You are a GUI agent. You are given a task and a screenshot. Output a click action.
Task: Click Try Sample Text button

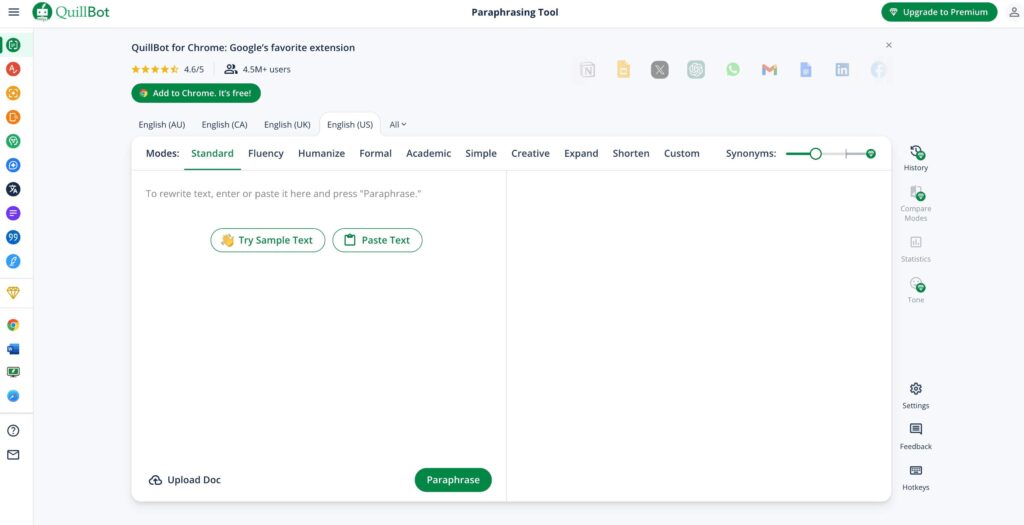268,240
